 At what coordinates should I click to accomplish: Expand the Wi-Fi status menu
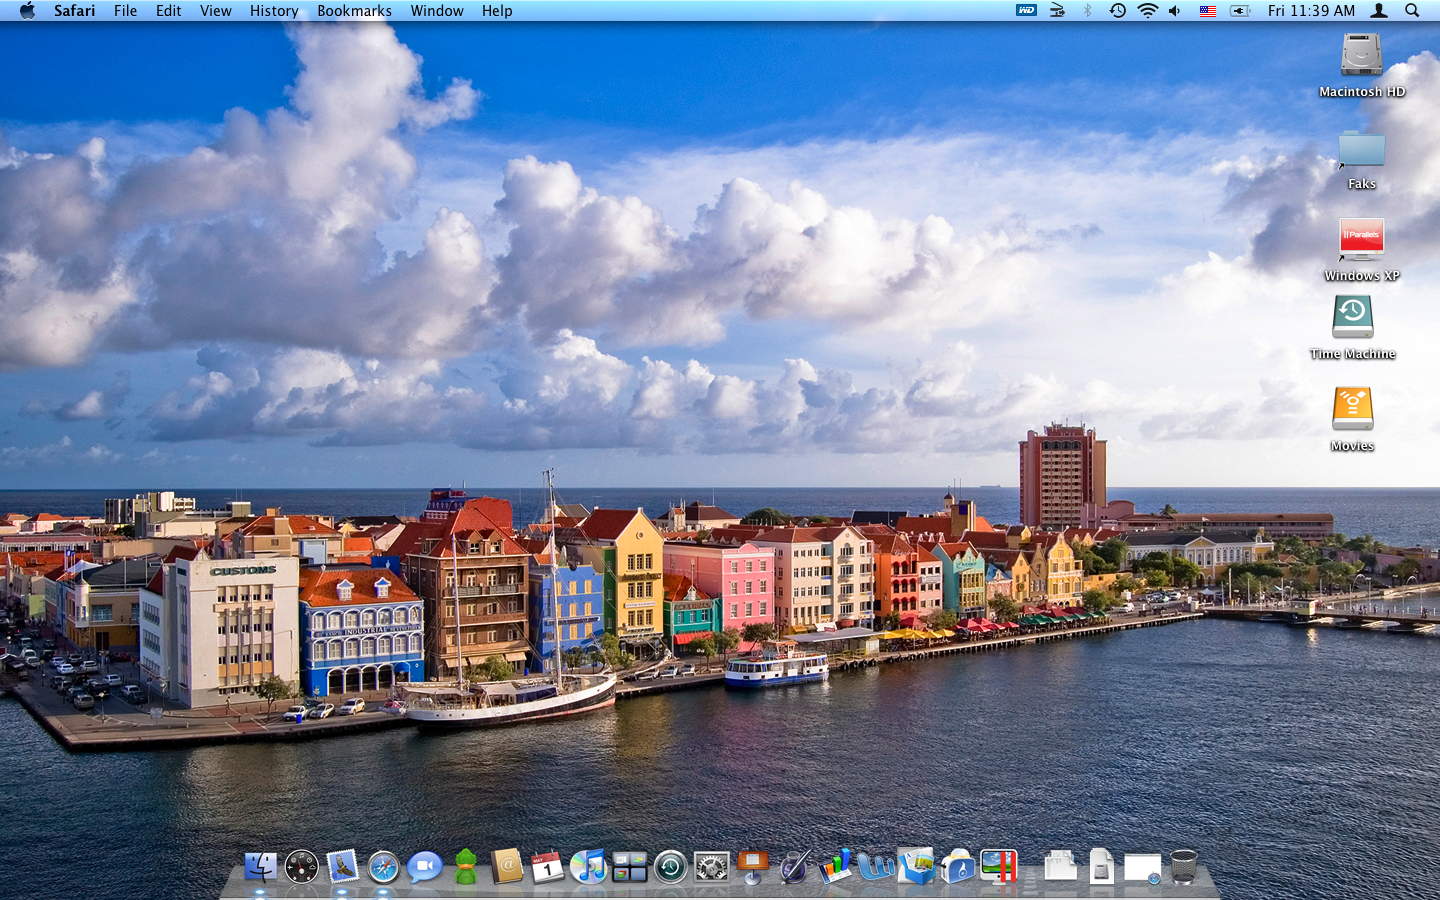pos(1147,11)
